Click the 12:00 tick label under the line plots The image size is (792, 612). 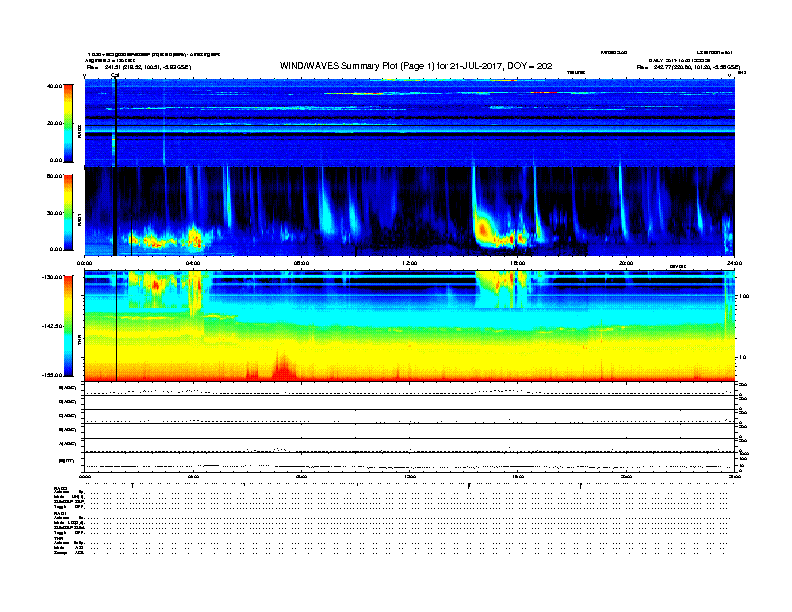click(409, 476)
